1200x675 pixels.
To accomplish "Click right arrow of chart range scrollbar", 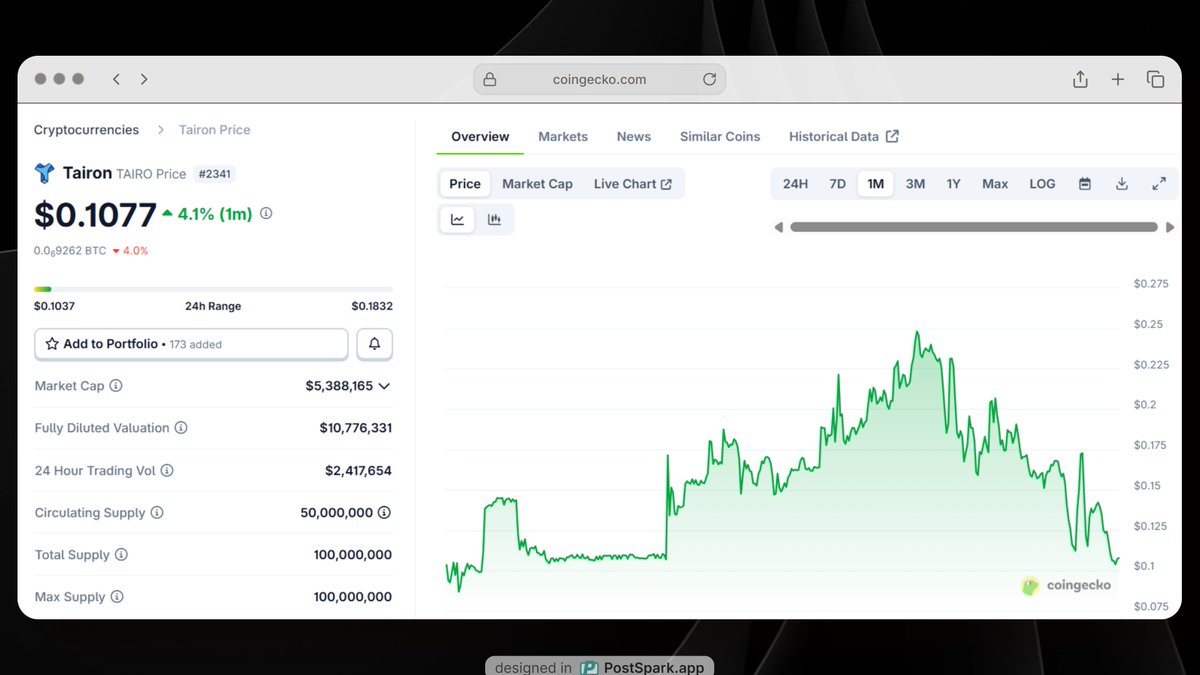I will 1170,227.
